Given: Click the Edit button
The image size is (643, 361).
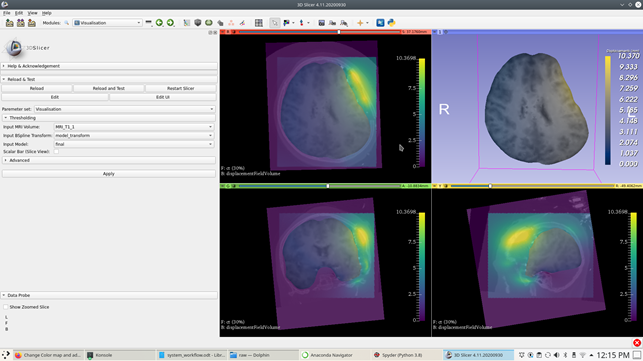Looking at the screenshot, I should (55, 97).
